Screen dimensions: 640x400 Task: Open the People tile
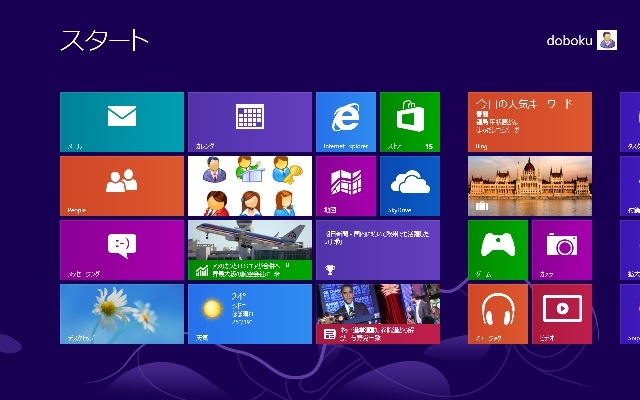pyautogui.click(x=122, y=186)
